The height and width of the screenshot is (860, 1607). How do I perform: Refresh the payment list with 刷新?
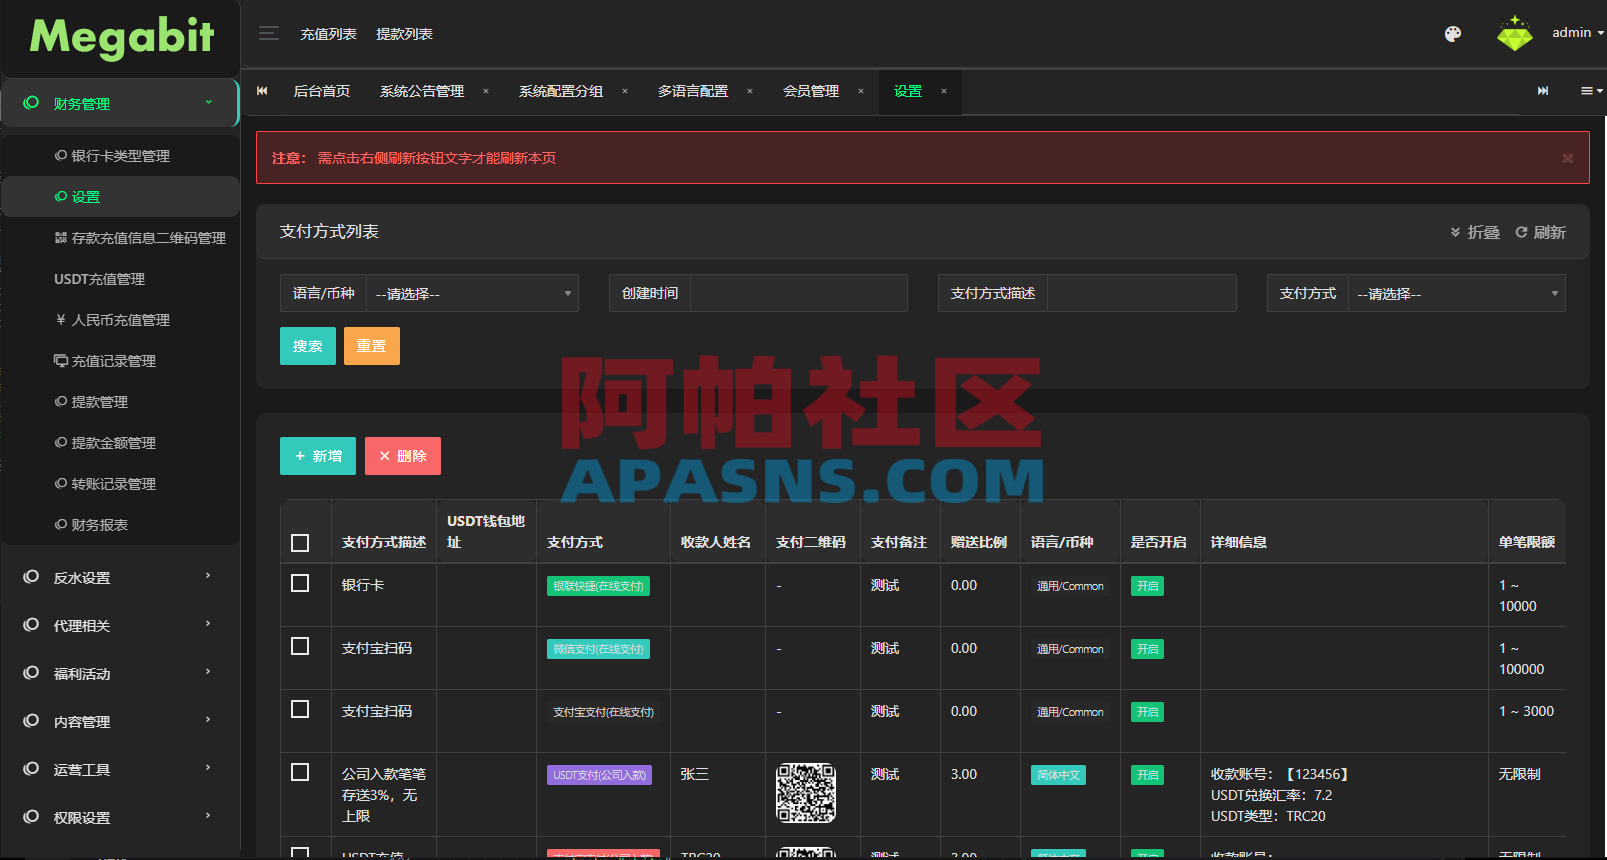[1540, 232]
